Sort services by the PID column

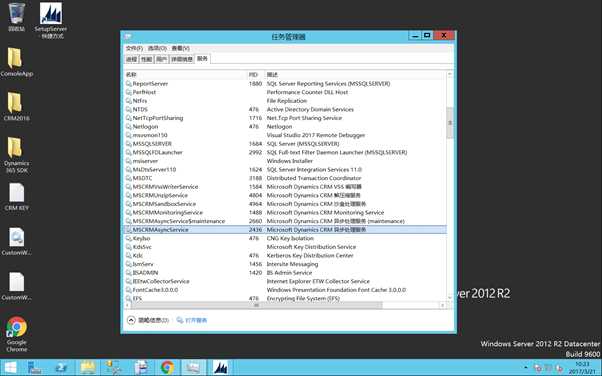[x=256, y=75]
